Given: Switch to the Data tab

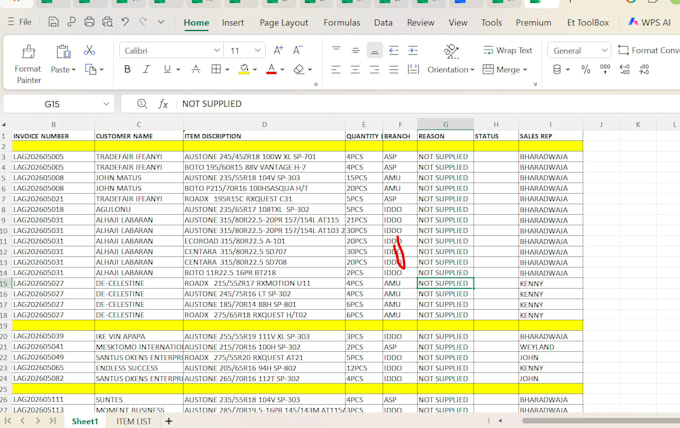Looking at the screenshot, I should pos(383,23).
